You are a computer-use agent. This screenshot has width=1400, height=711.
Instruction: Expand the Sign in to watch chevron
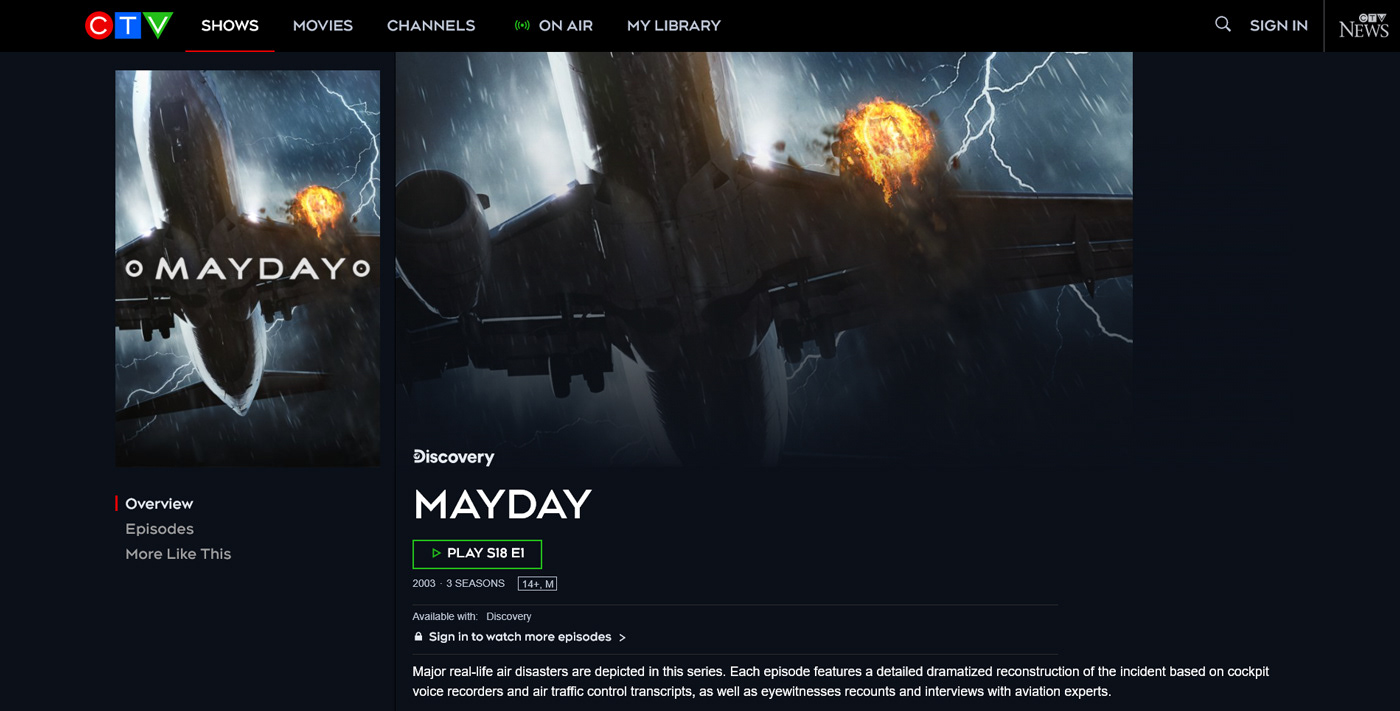pos(622,638)
